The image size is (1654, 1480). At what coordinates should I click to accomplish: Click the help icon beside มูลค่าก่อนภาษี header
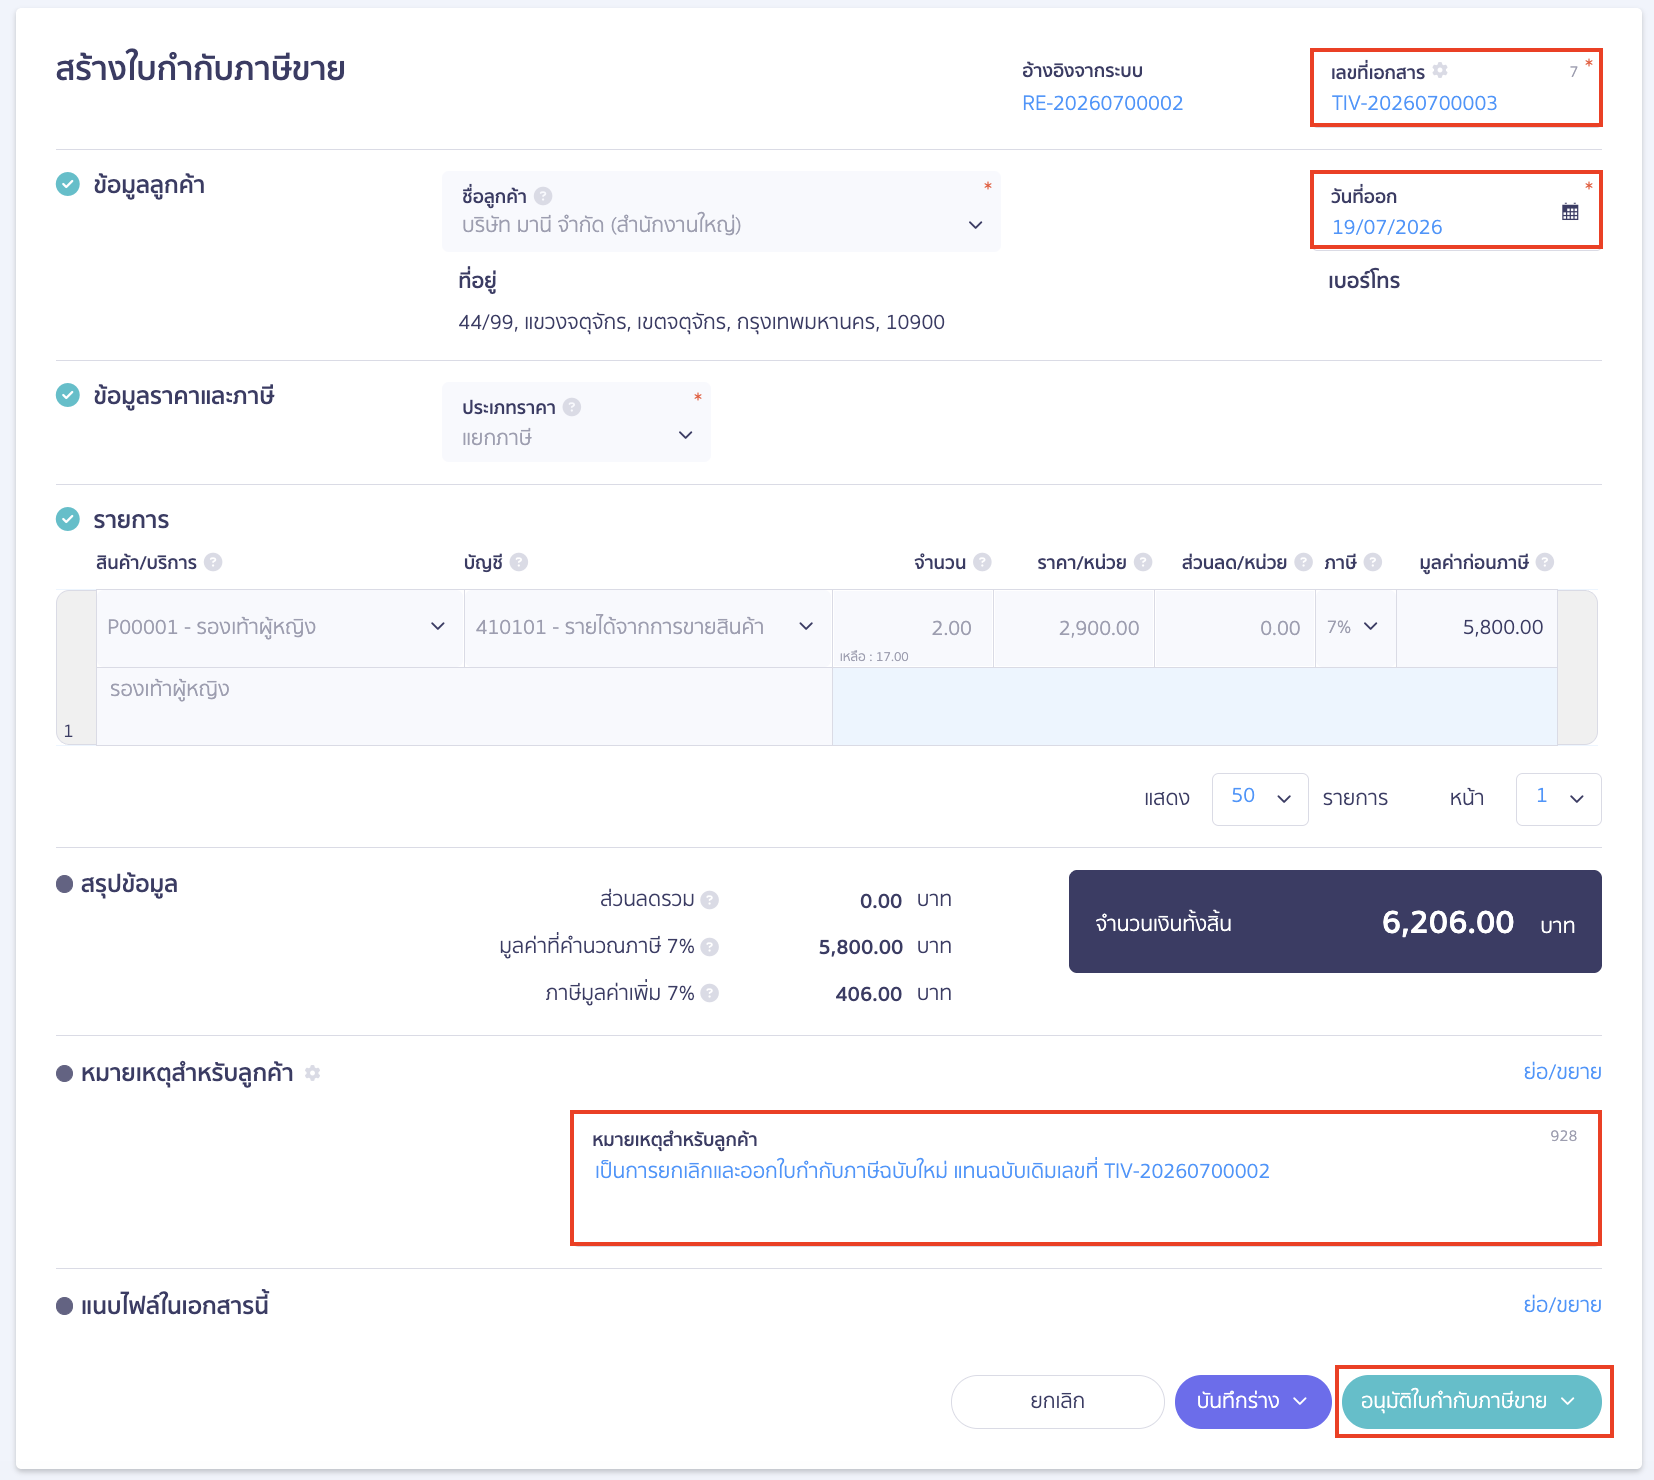pos(1545,562)
